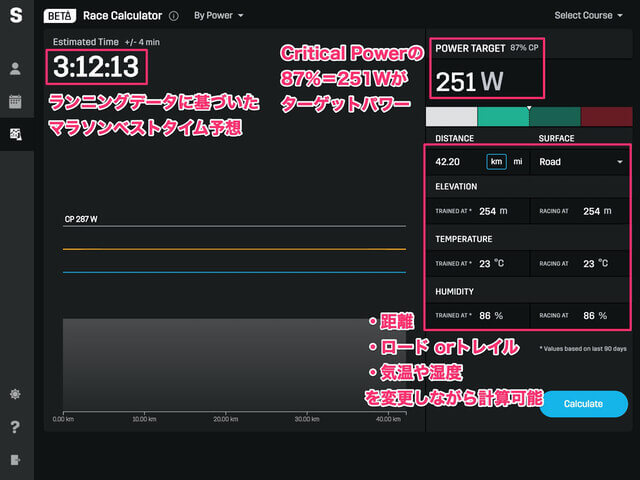640x480 pixels.
Task: Select mi distance unit
Action: click(518, 162)
